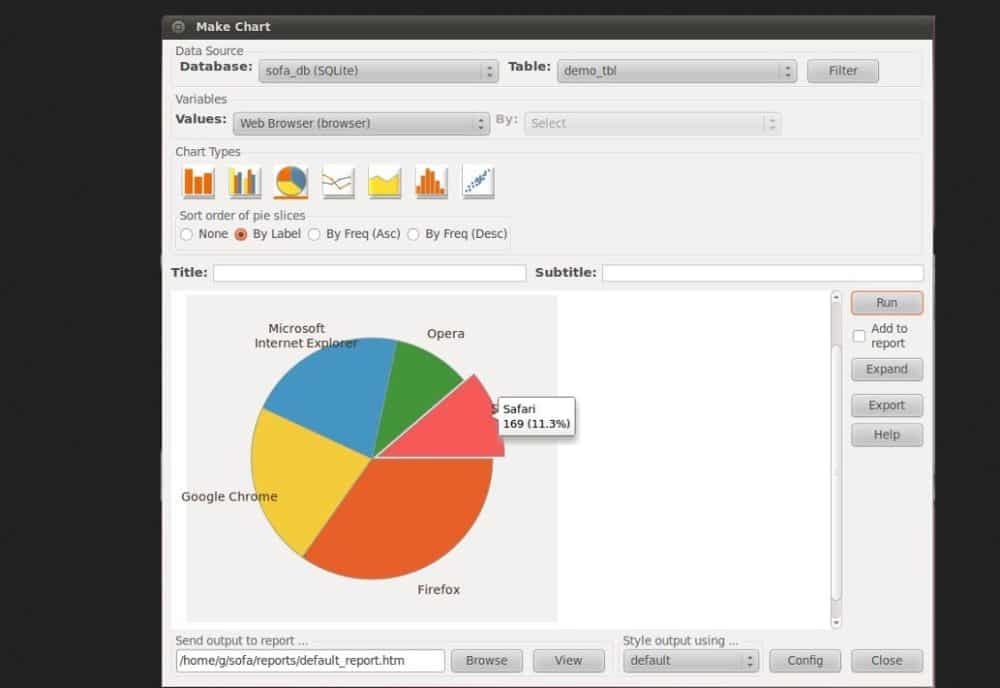
Task: Click into the chart Title field
Action: pyautogui.click(x=369, y=273)
